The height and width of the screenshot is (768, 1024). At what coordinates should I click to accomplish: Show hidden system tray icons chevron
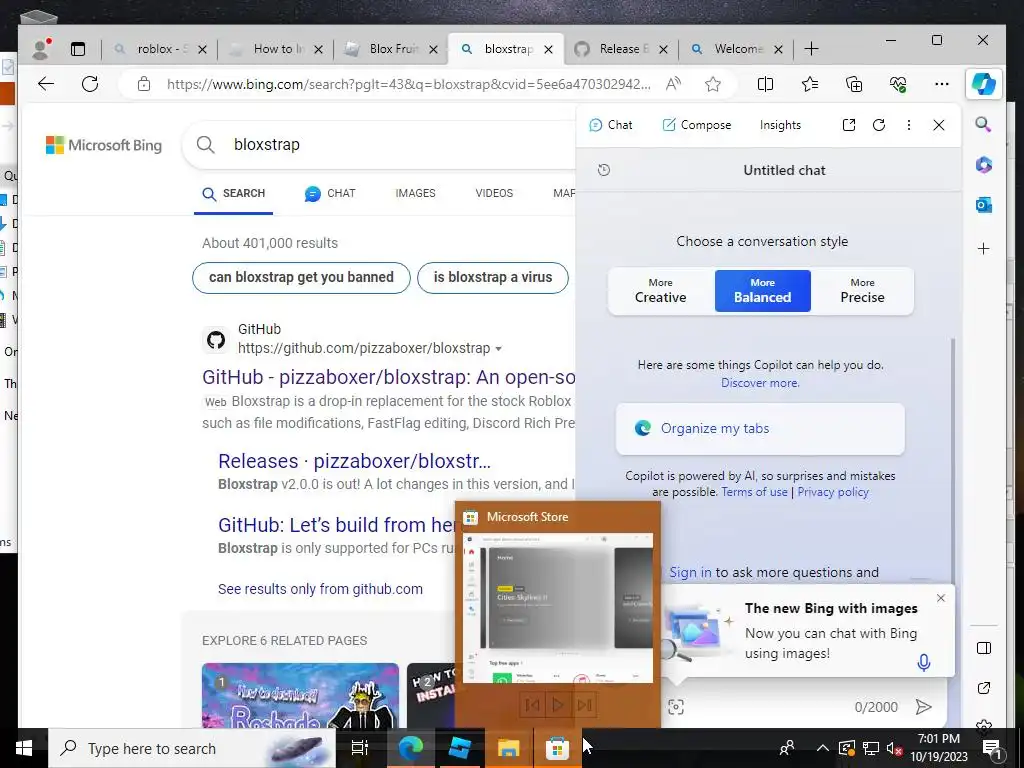pyautogui.click(x=823, y=748)
